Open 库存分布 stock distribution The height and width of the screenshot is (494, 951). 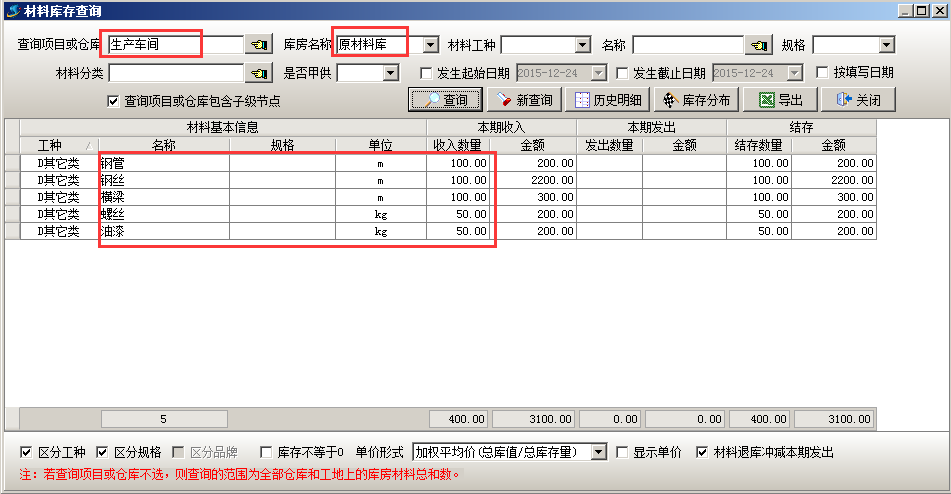(x=696, y=100)
